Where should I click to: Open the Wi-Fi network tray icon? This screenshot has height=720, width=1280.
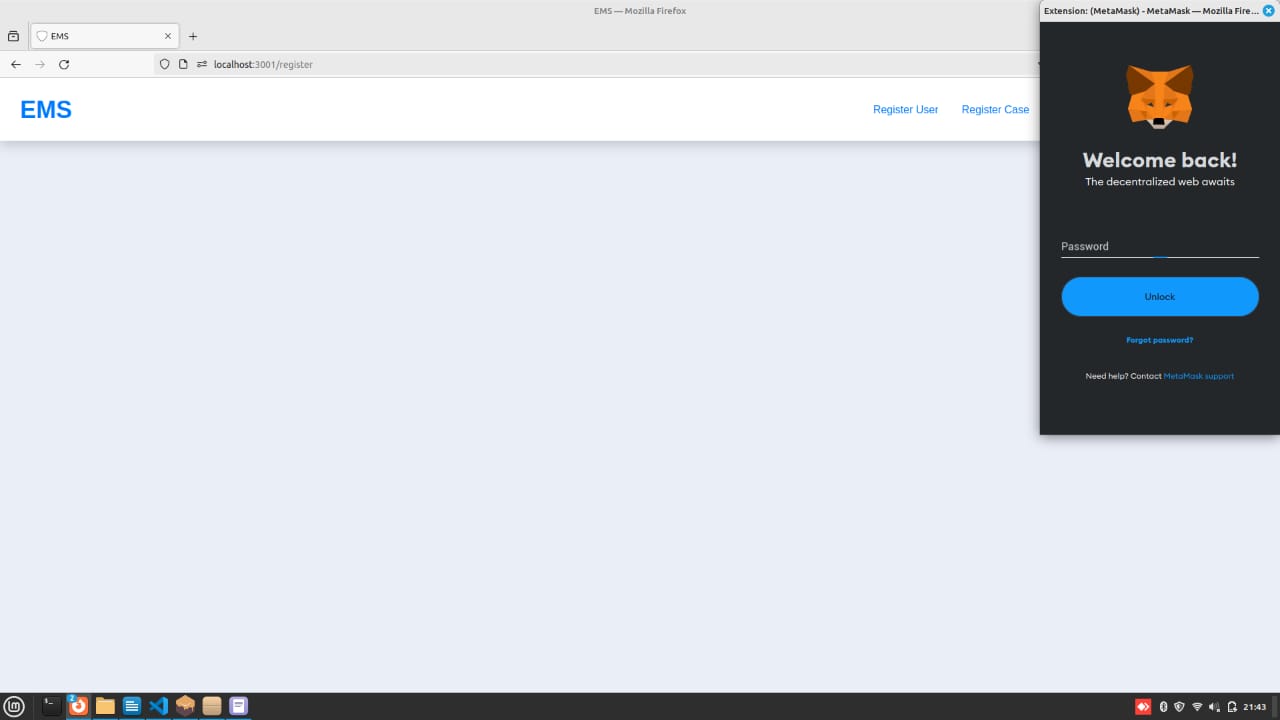1197,707
